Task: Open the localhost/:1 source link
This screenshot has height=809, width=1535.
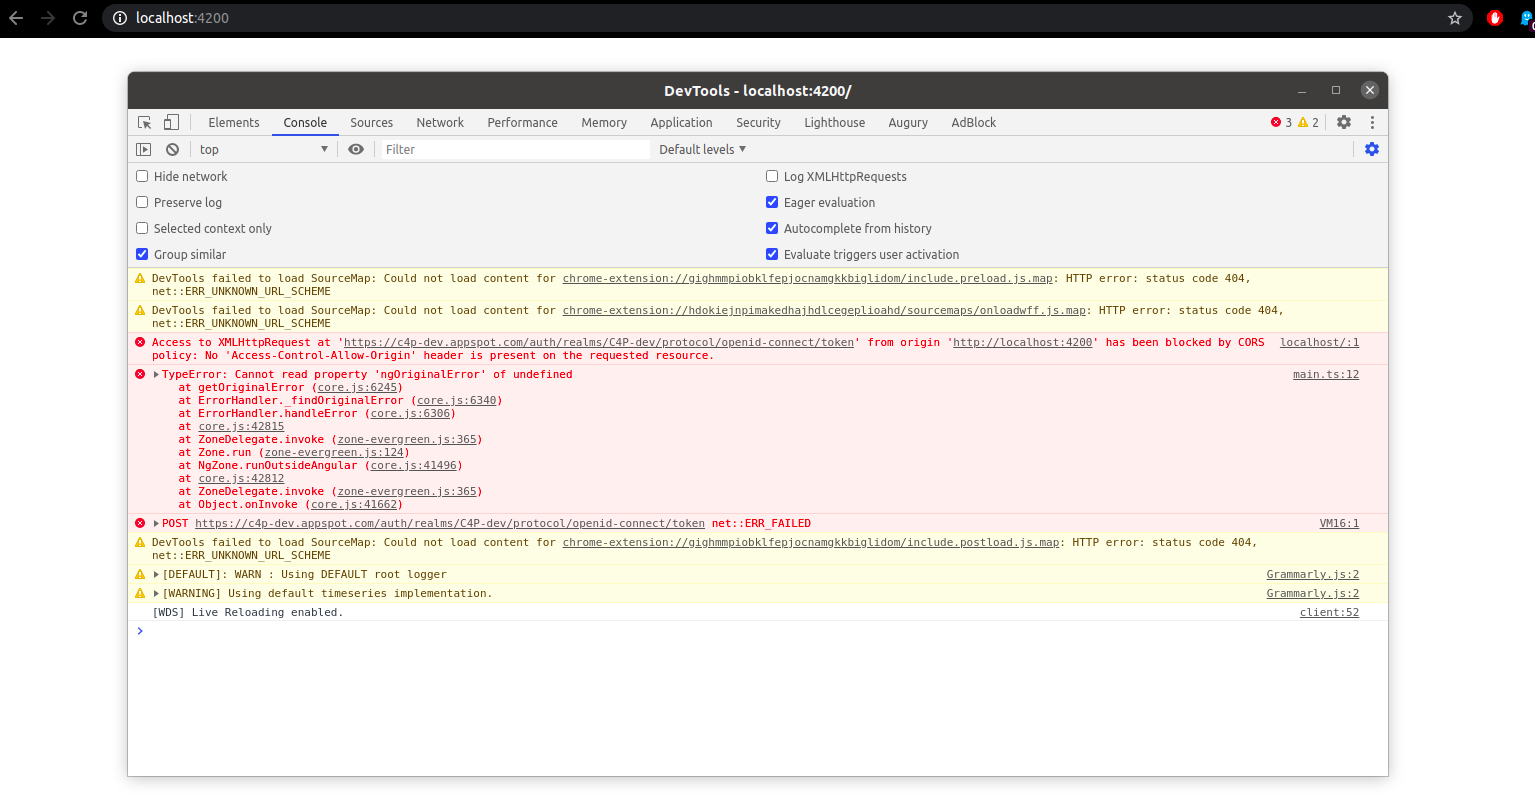Action: pos(1319,343)
